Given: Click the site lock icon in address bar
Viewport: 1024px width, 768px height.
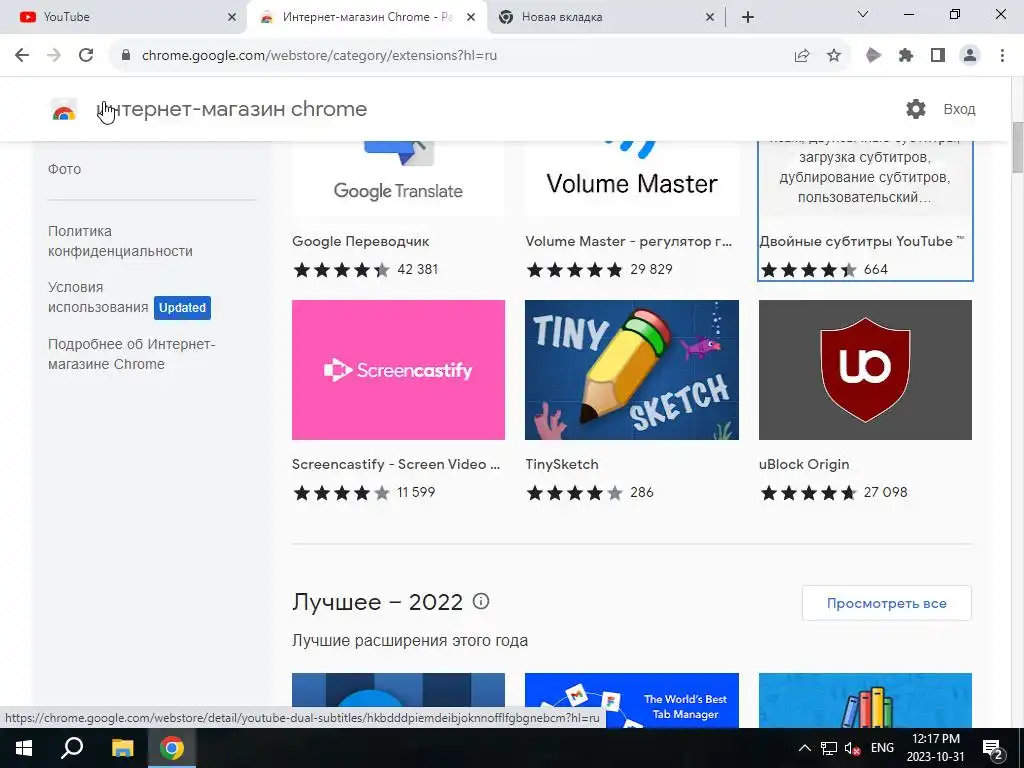Looking at the screenshot, I should [126, 56].
